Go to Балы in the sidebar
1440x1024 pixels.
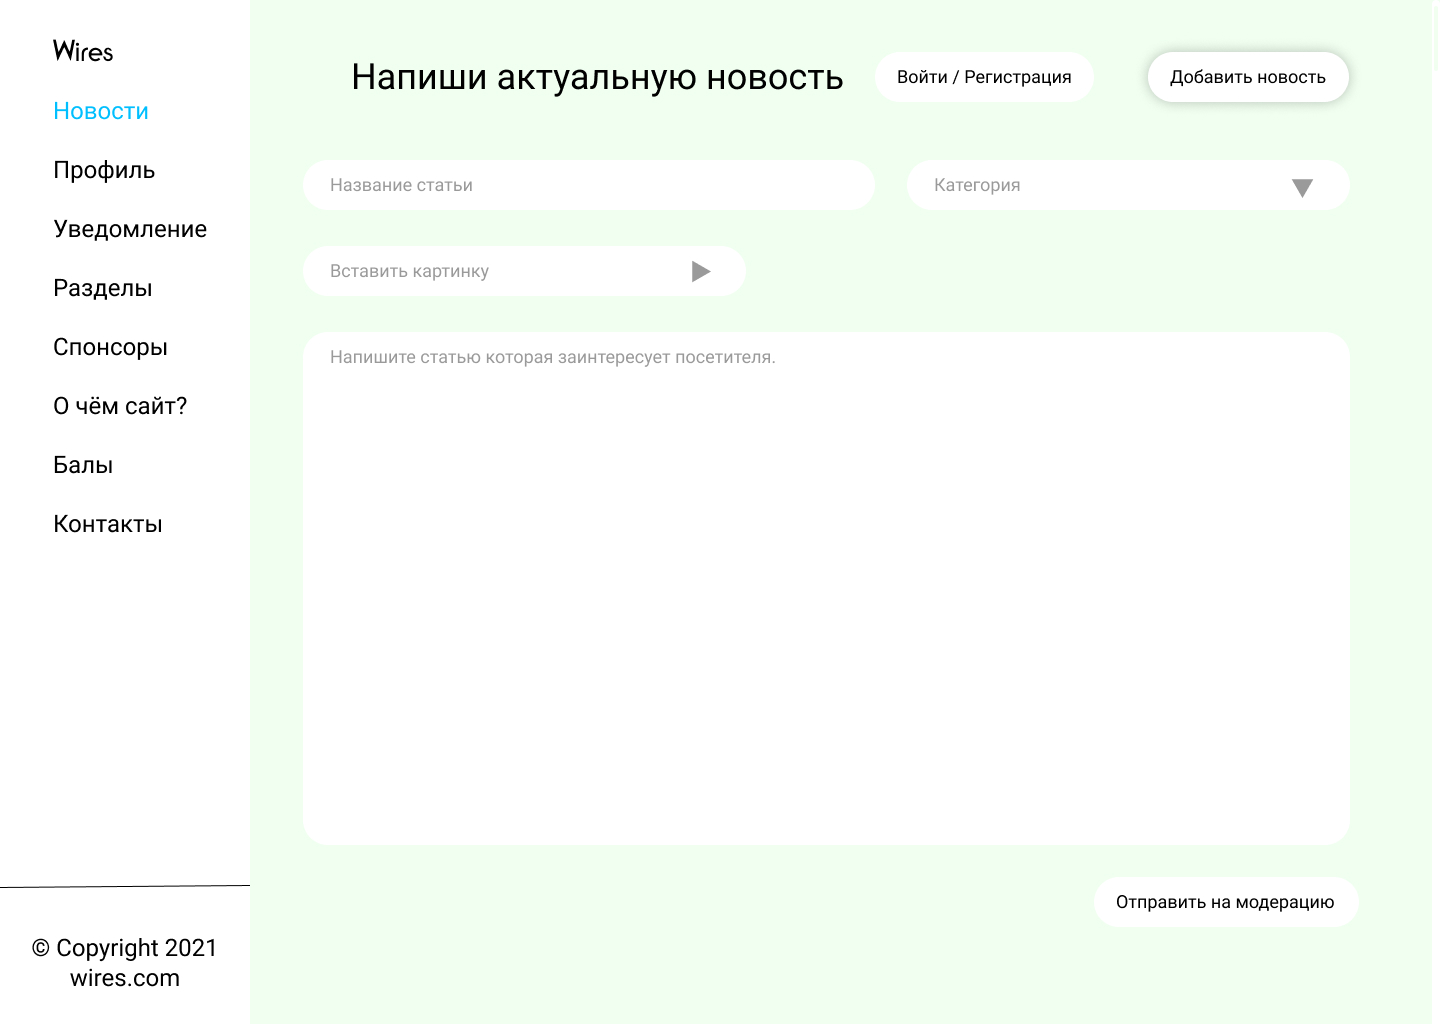83,465
